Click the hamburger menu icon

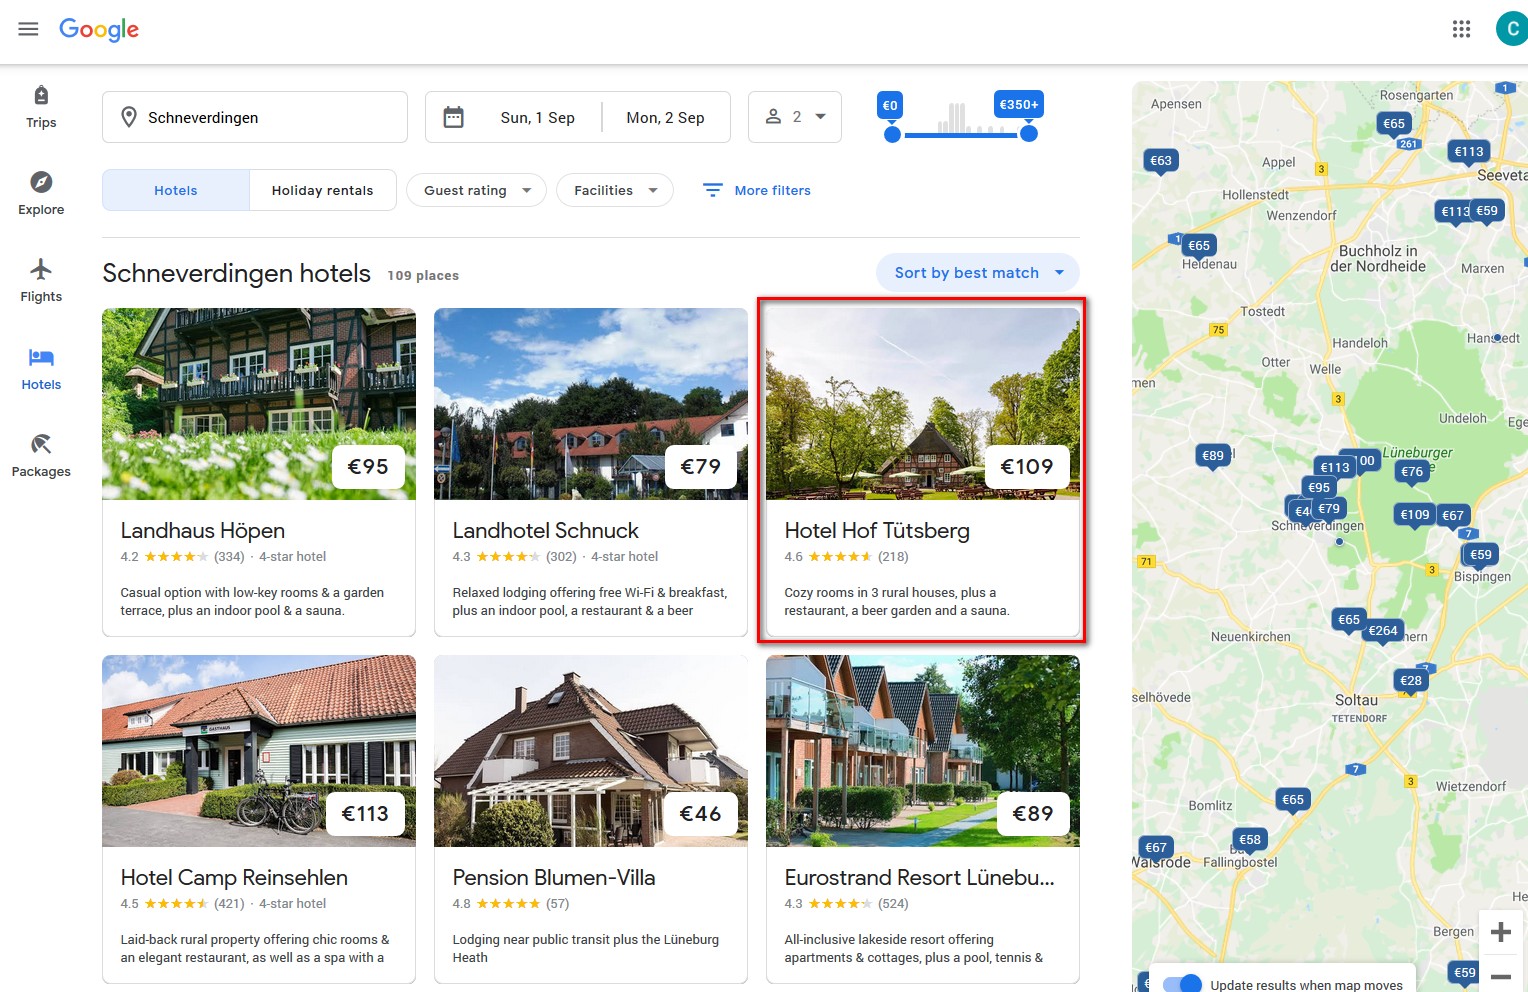click(x=28, y=28)
